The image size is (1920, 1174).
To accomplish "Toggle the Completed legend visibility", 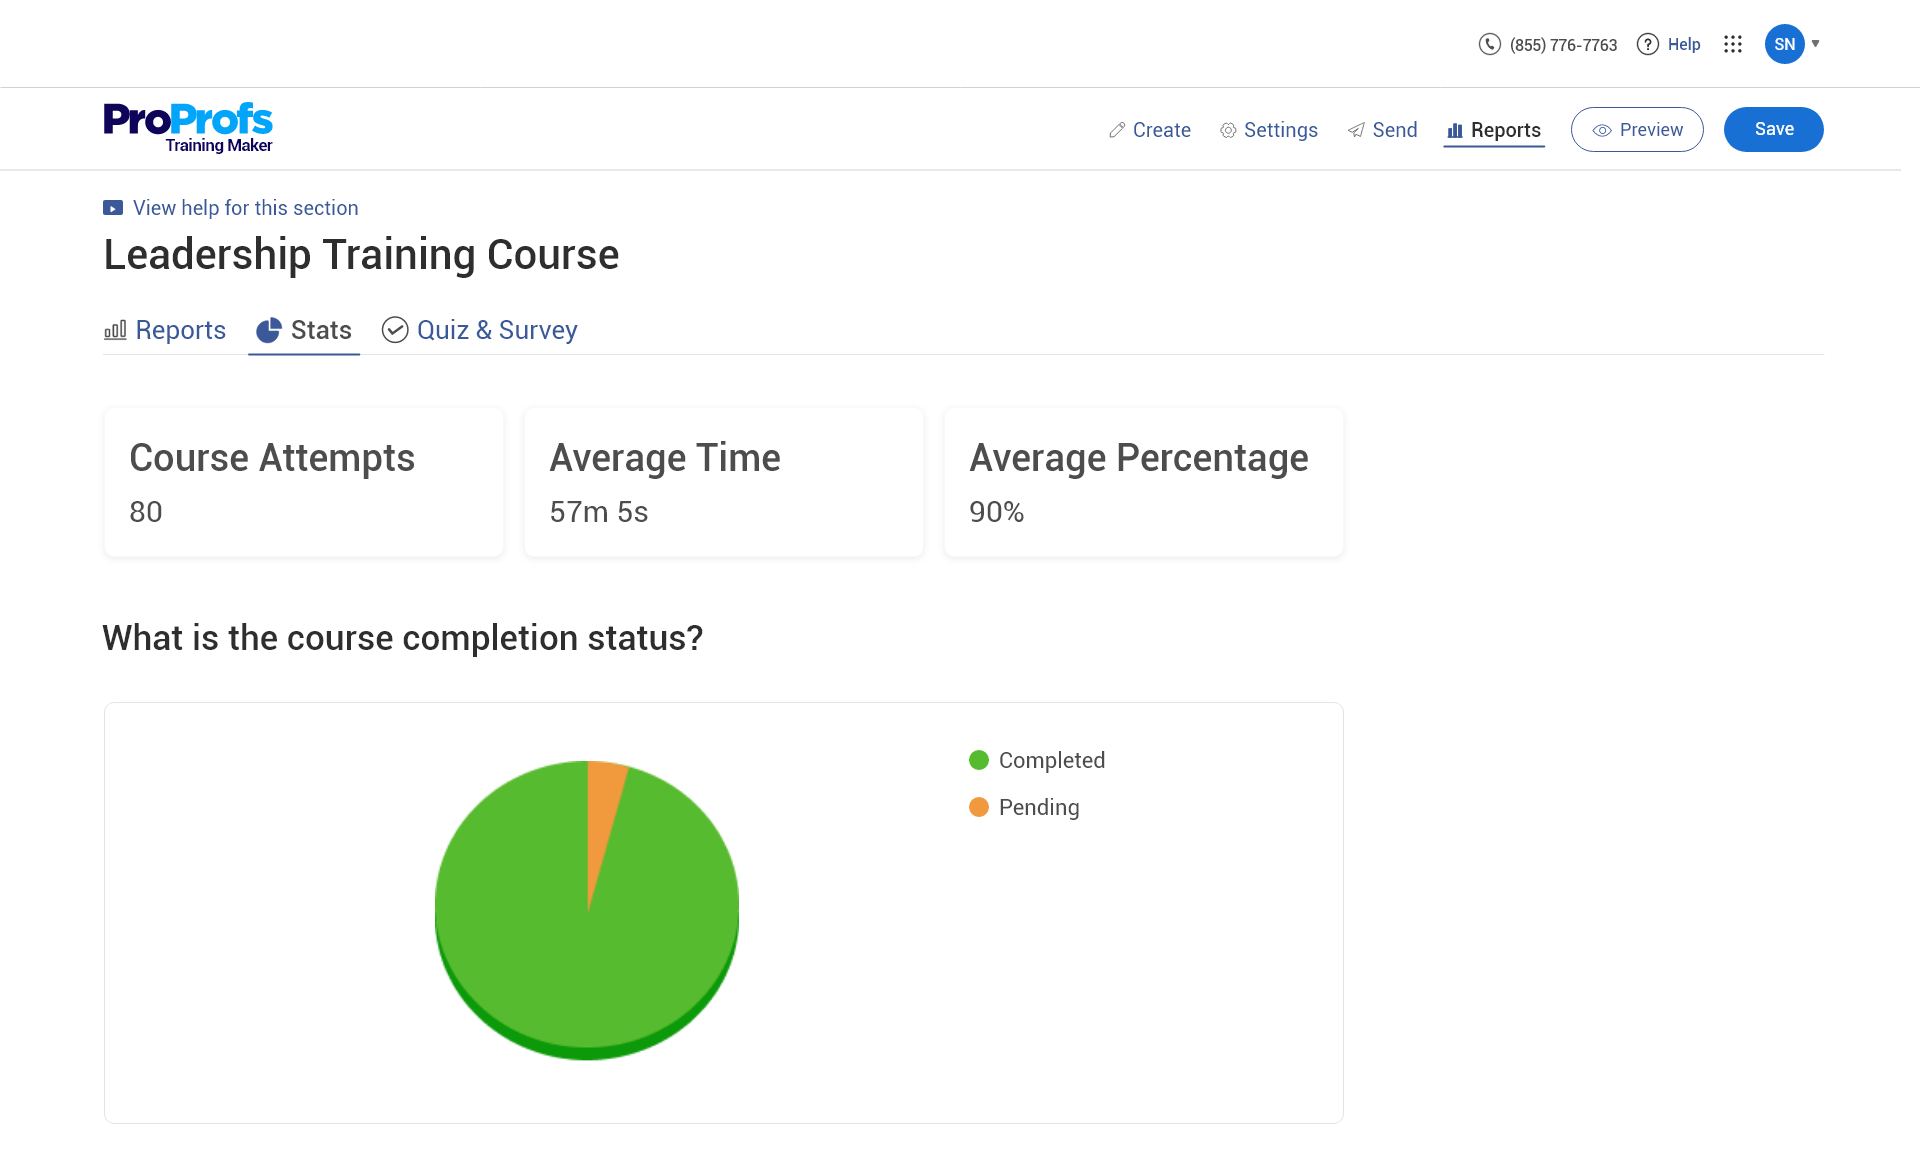I will [x=1035, y=760].
